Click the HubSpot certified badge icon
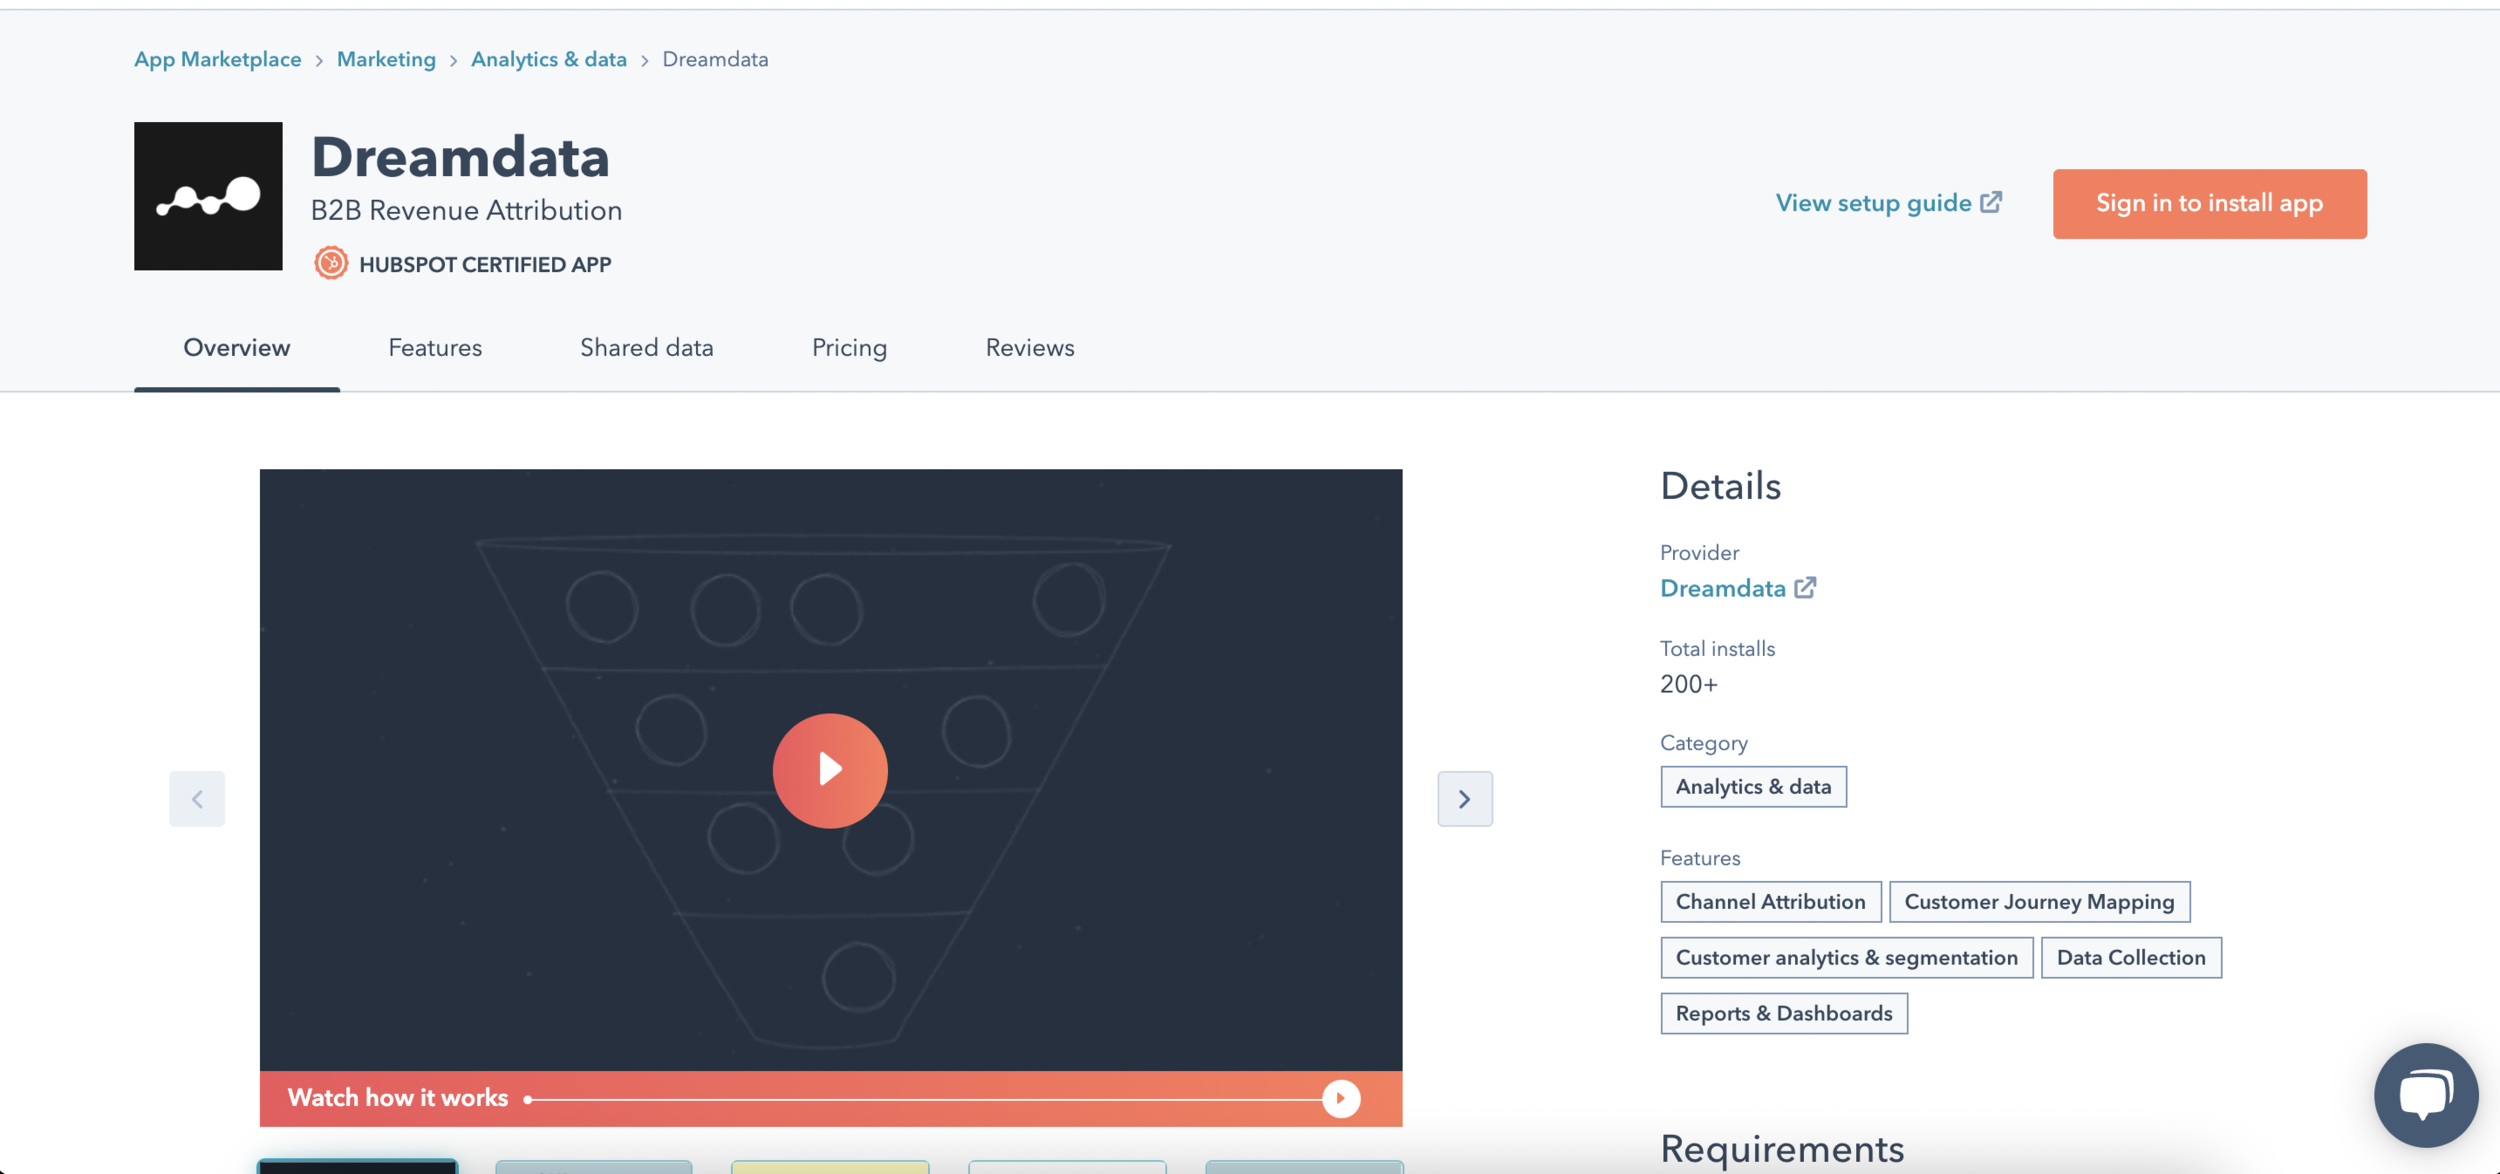This screenshot has height=1174, width=2500. click(331, 263)
